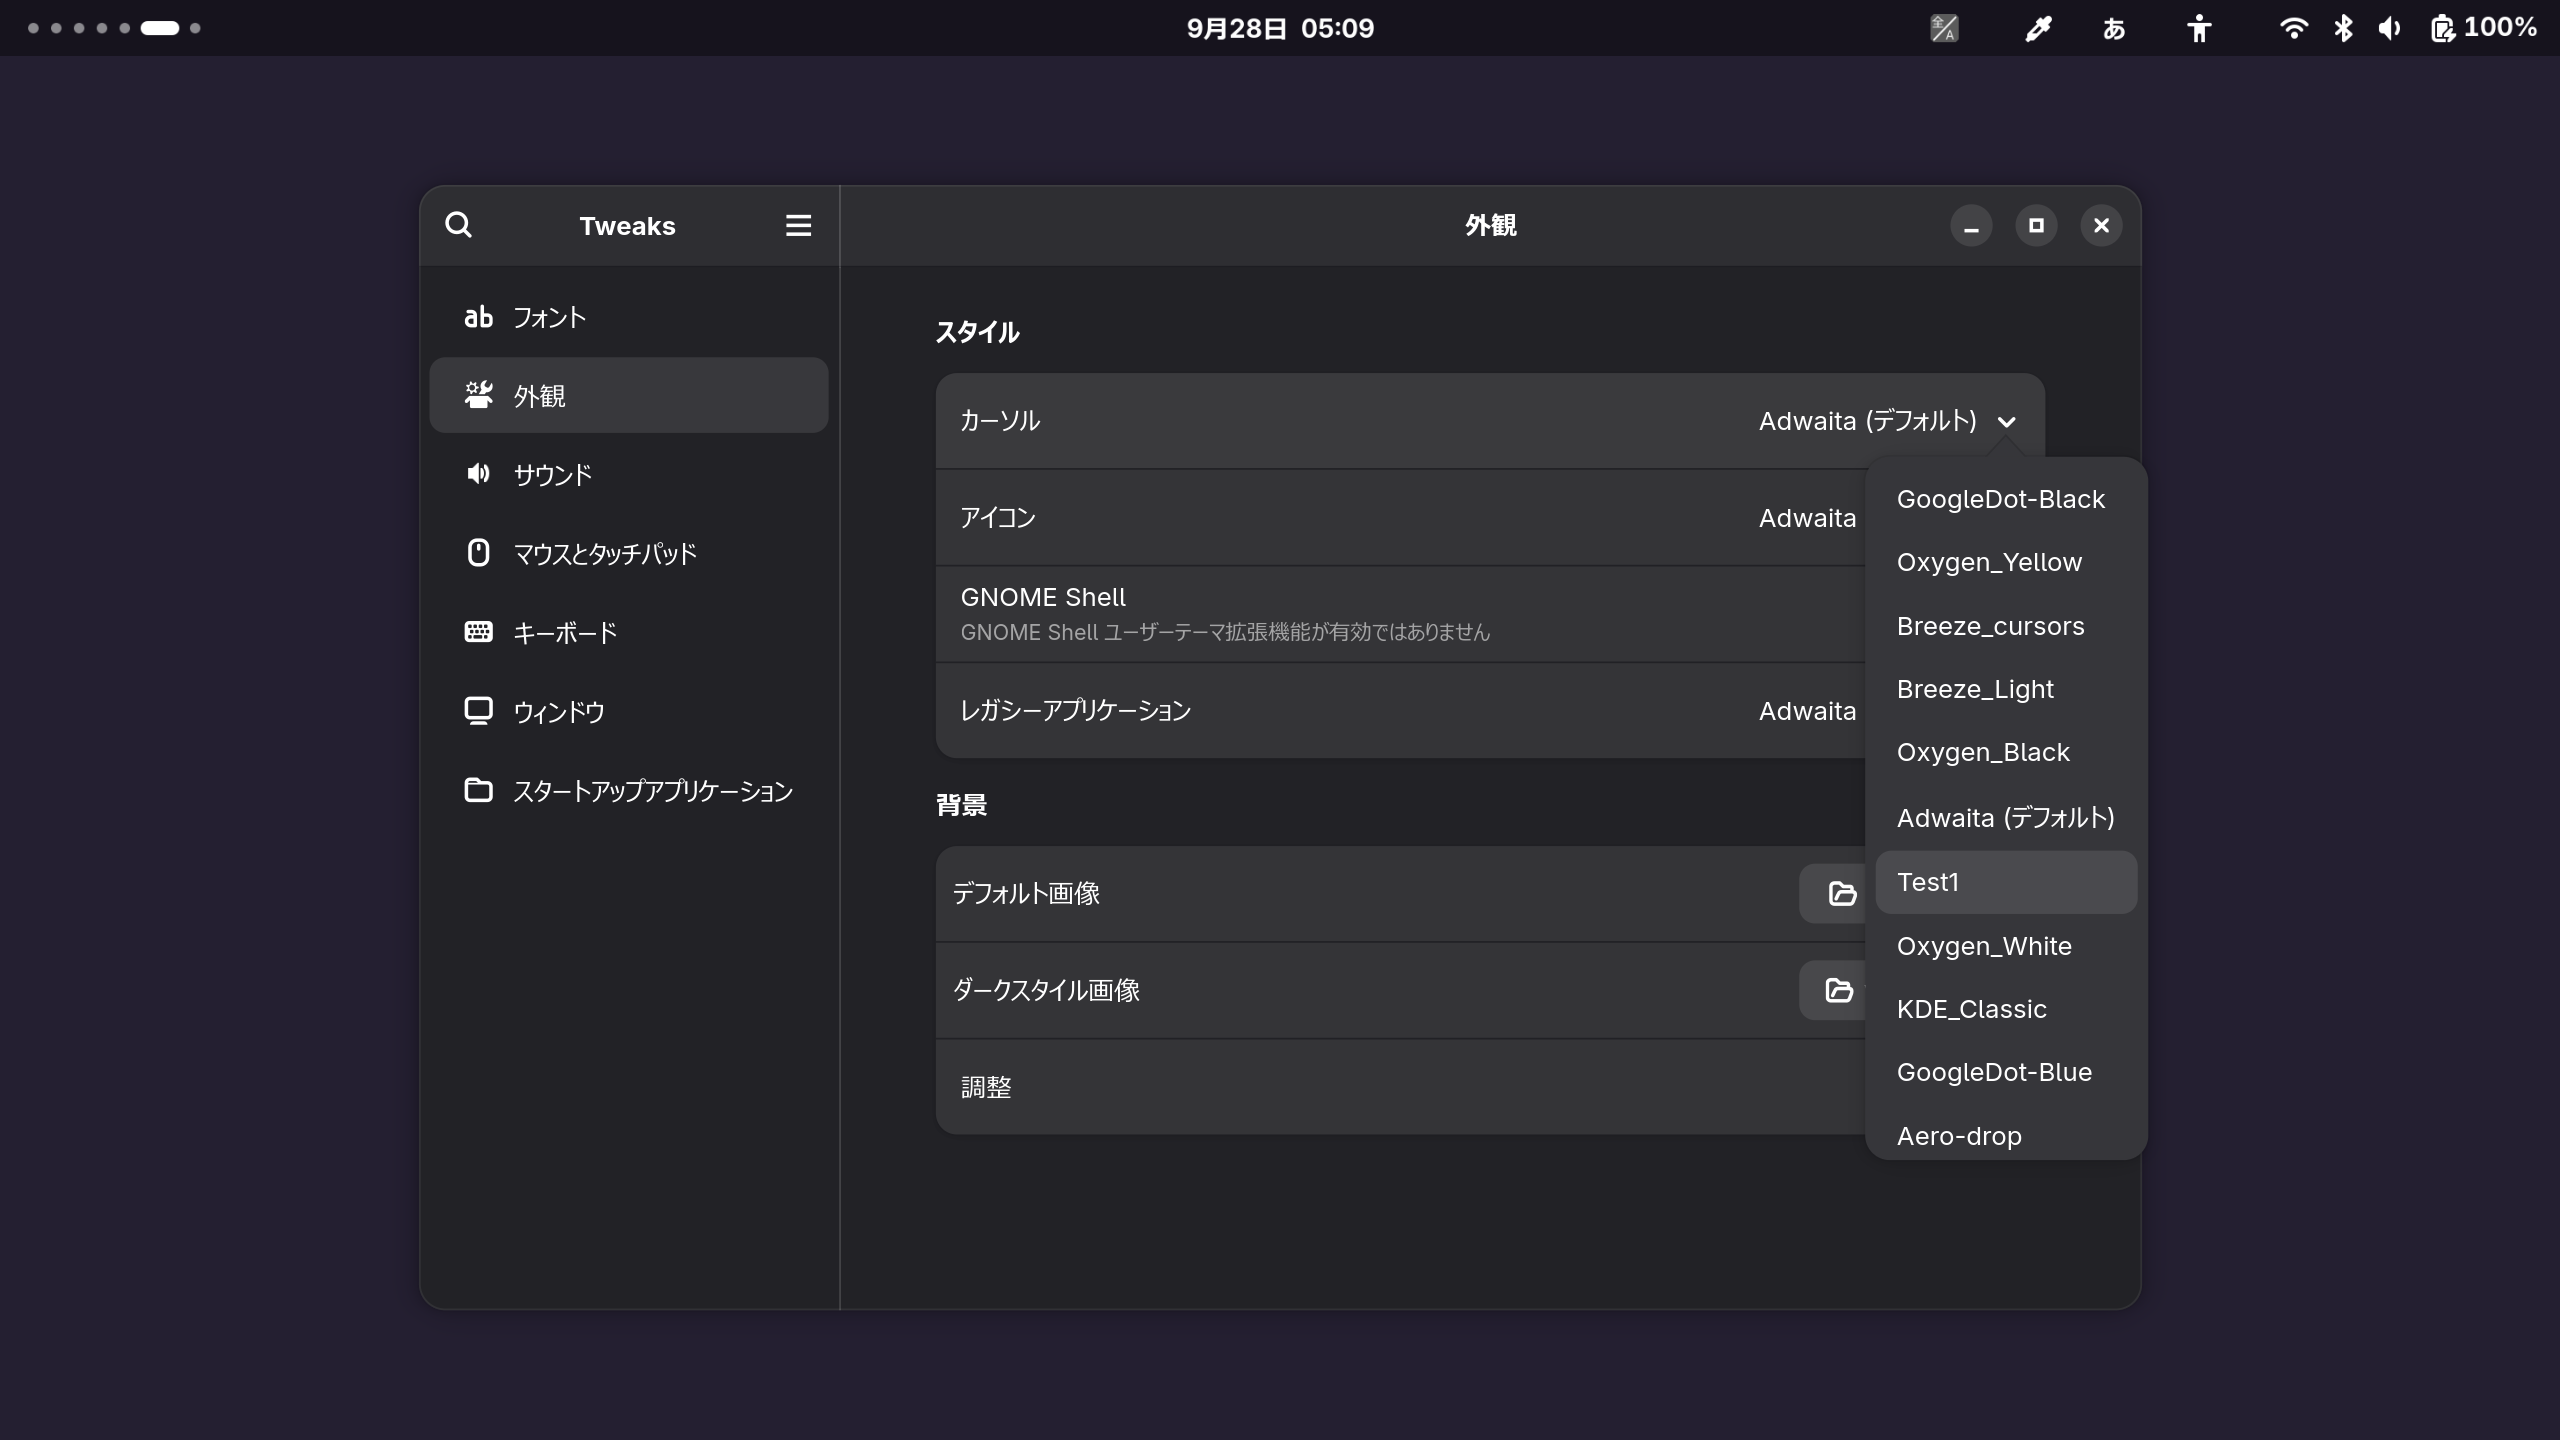Select Breeze_Light cursor theme
2560x1440 pixels.
(2006, 689)
